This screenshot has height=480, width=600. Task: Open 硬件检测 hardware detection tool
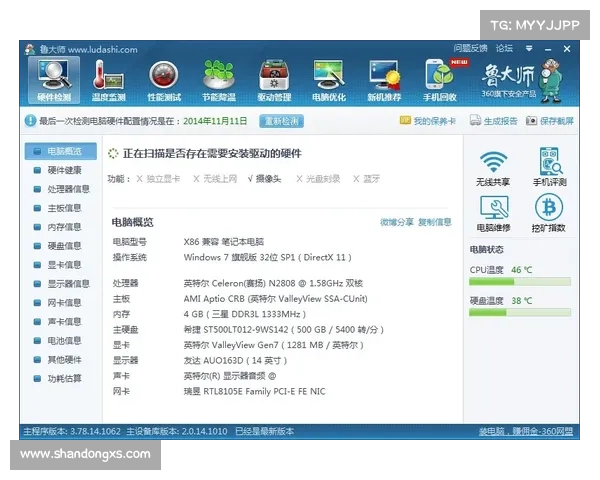54,80
